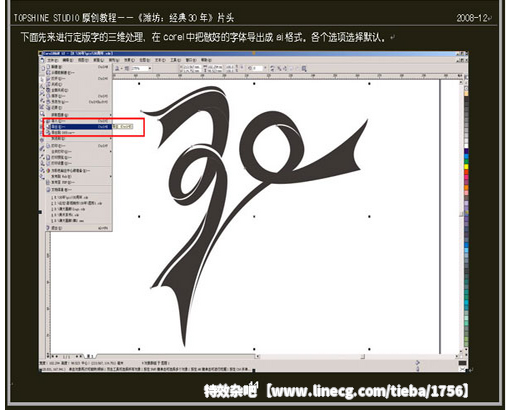
Task: Expand 获取图像 (Acquire Image) submenu
Action: (x=78, y=115)
